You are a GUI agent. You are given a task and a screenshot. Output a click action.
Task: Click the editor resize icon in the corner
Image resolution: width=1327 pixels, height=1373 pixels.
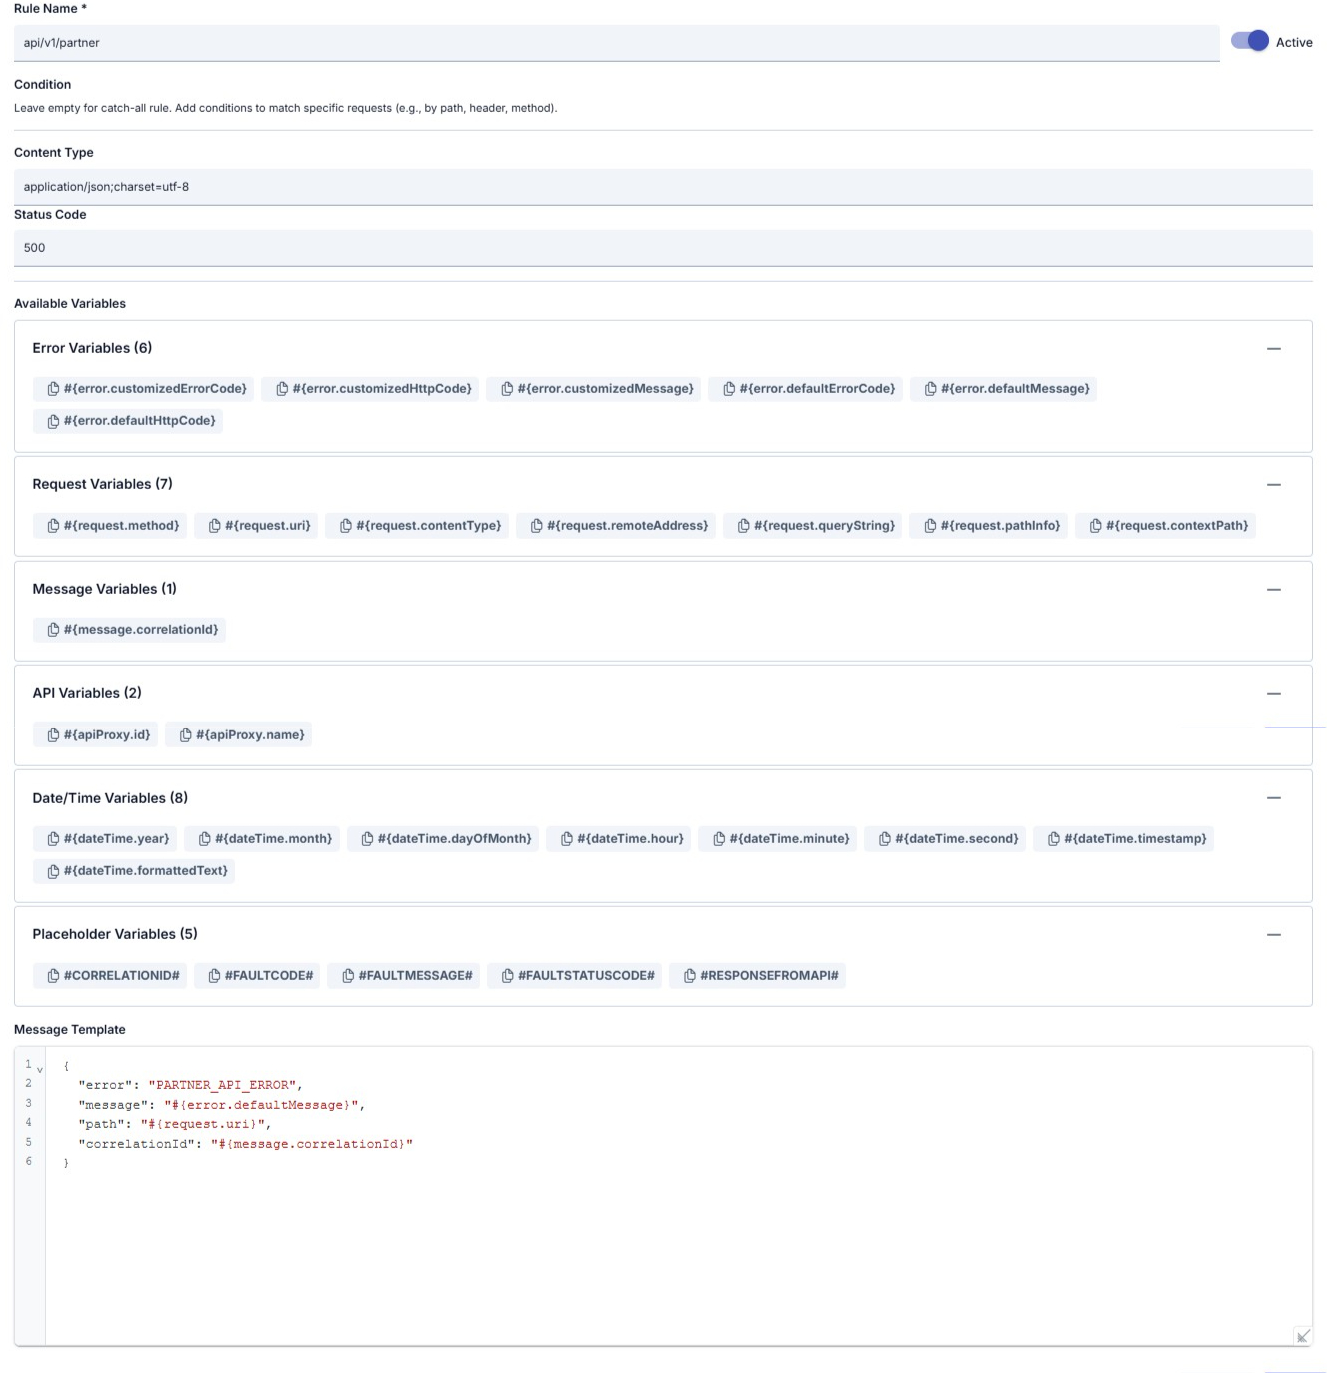click(x=1303, y=1336)
